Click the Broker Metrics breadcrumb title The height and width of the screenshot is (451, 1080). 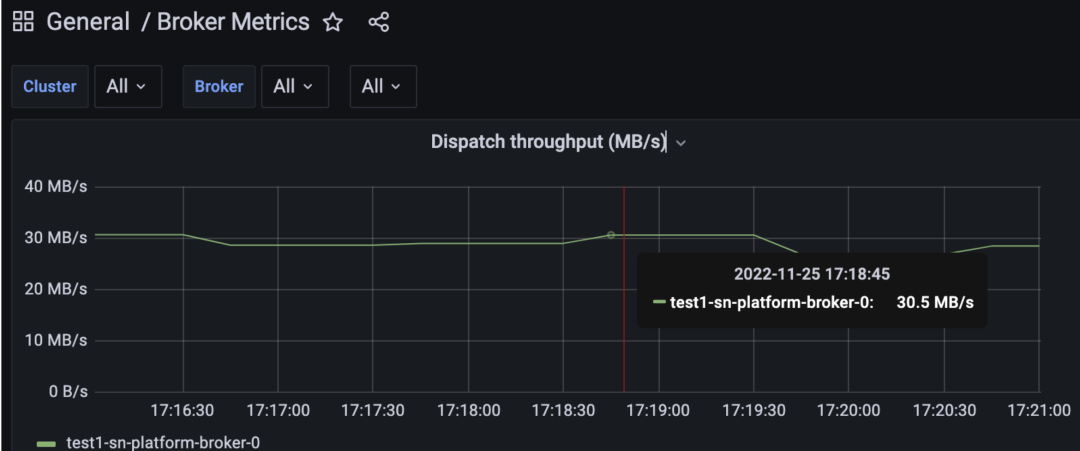(233, 22)
